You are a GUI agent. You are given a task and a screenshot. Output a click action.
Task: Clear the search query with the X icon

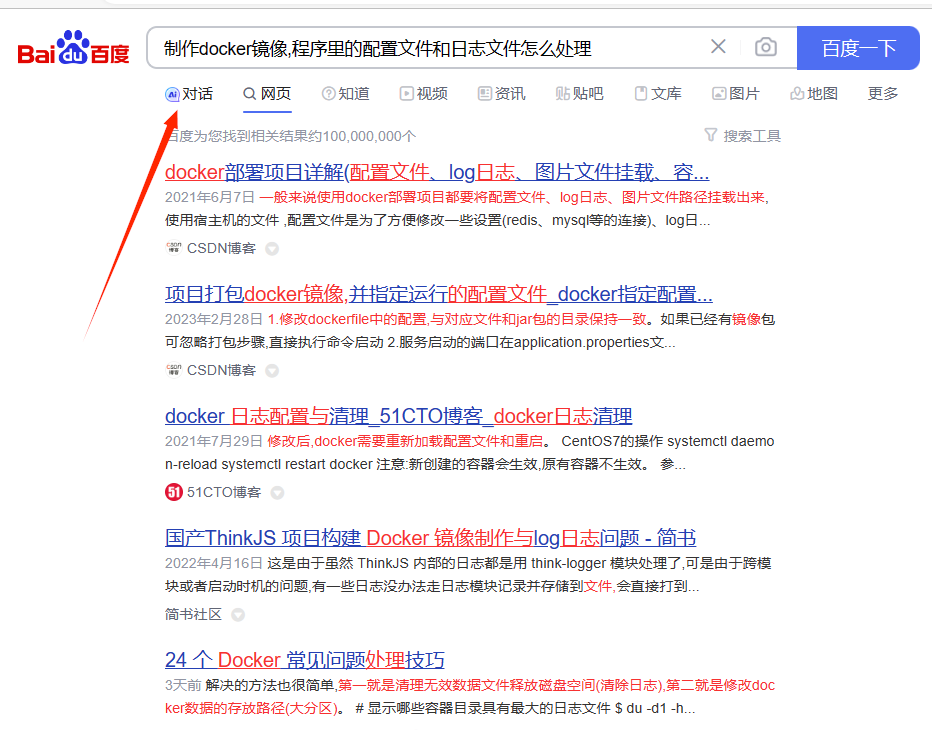(718, 46)
